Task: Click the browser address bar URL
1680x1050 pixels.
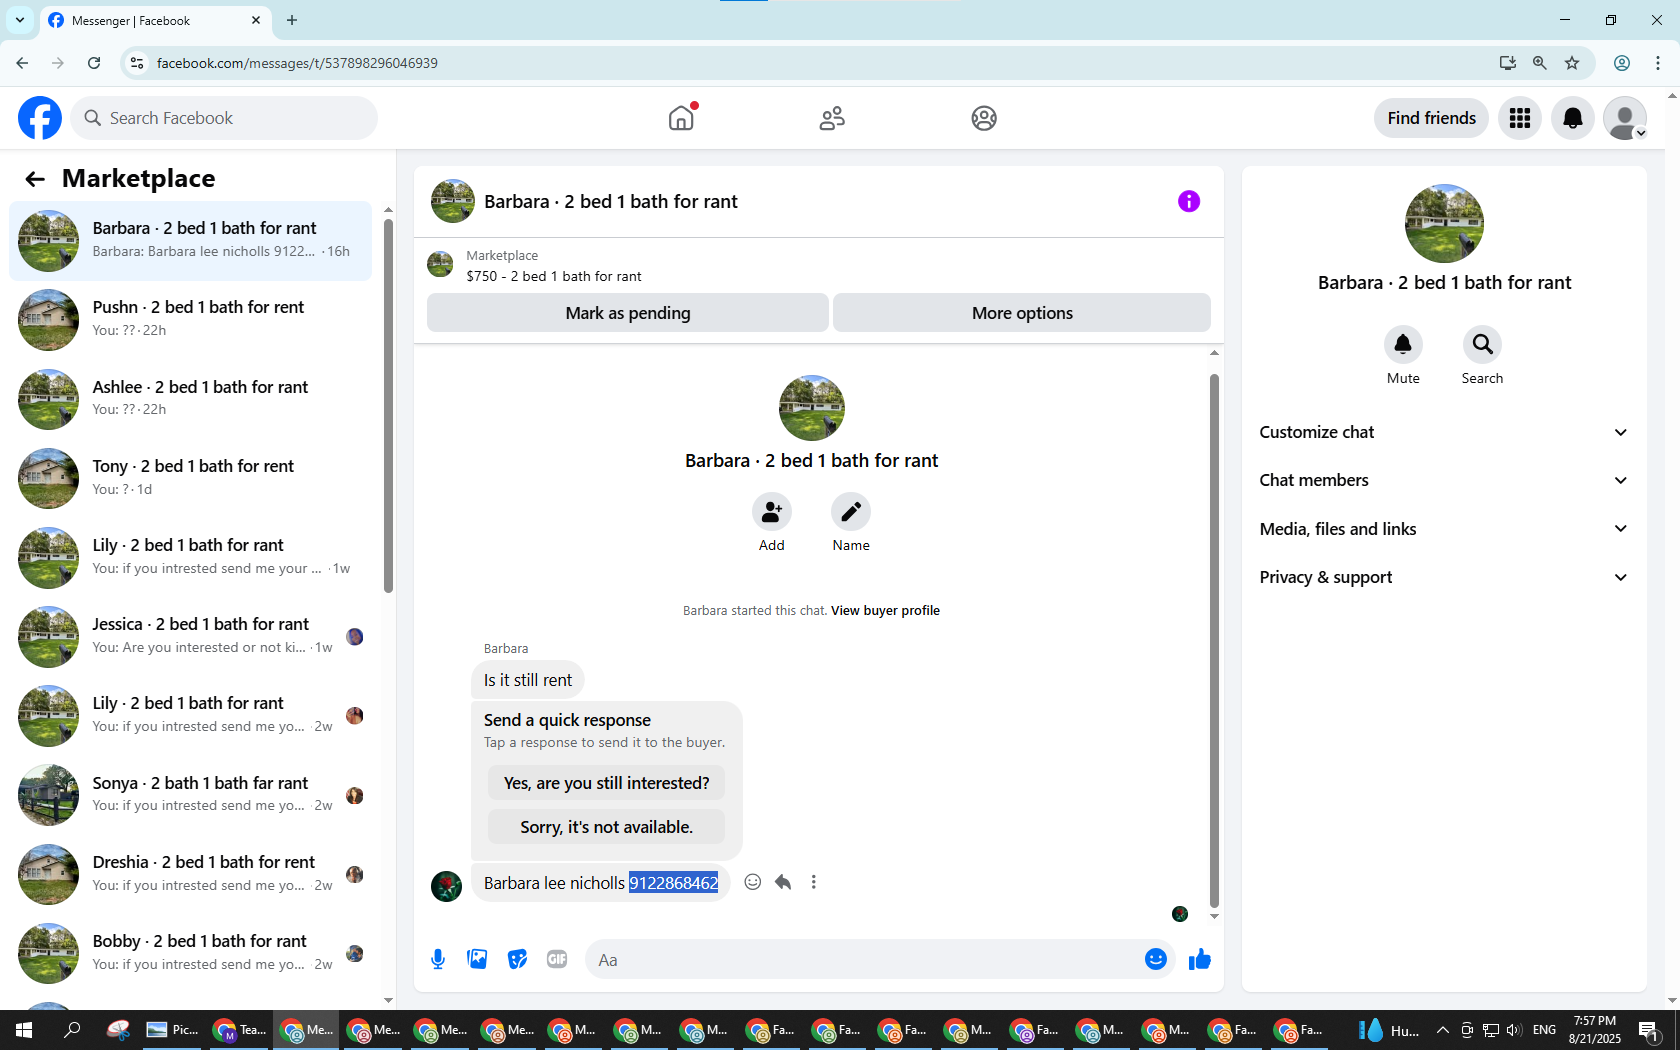Action: (297, 63)
